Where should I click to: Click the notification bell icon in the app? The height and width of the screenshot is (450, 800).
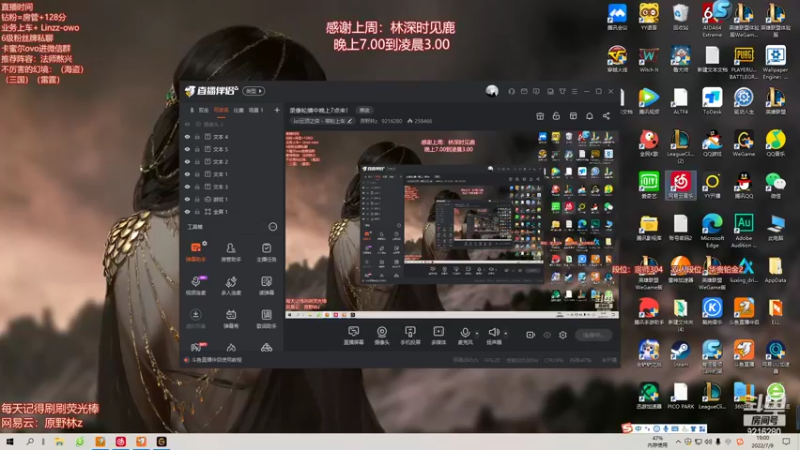(x=589, y=116)
